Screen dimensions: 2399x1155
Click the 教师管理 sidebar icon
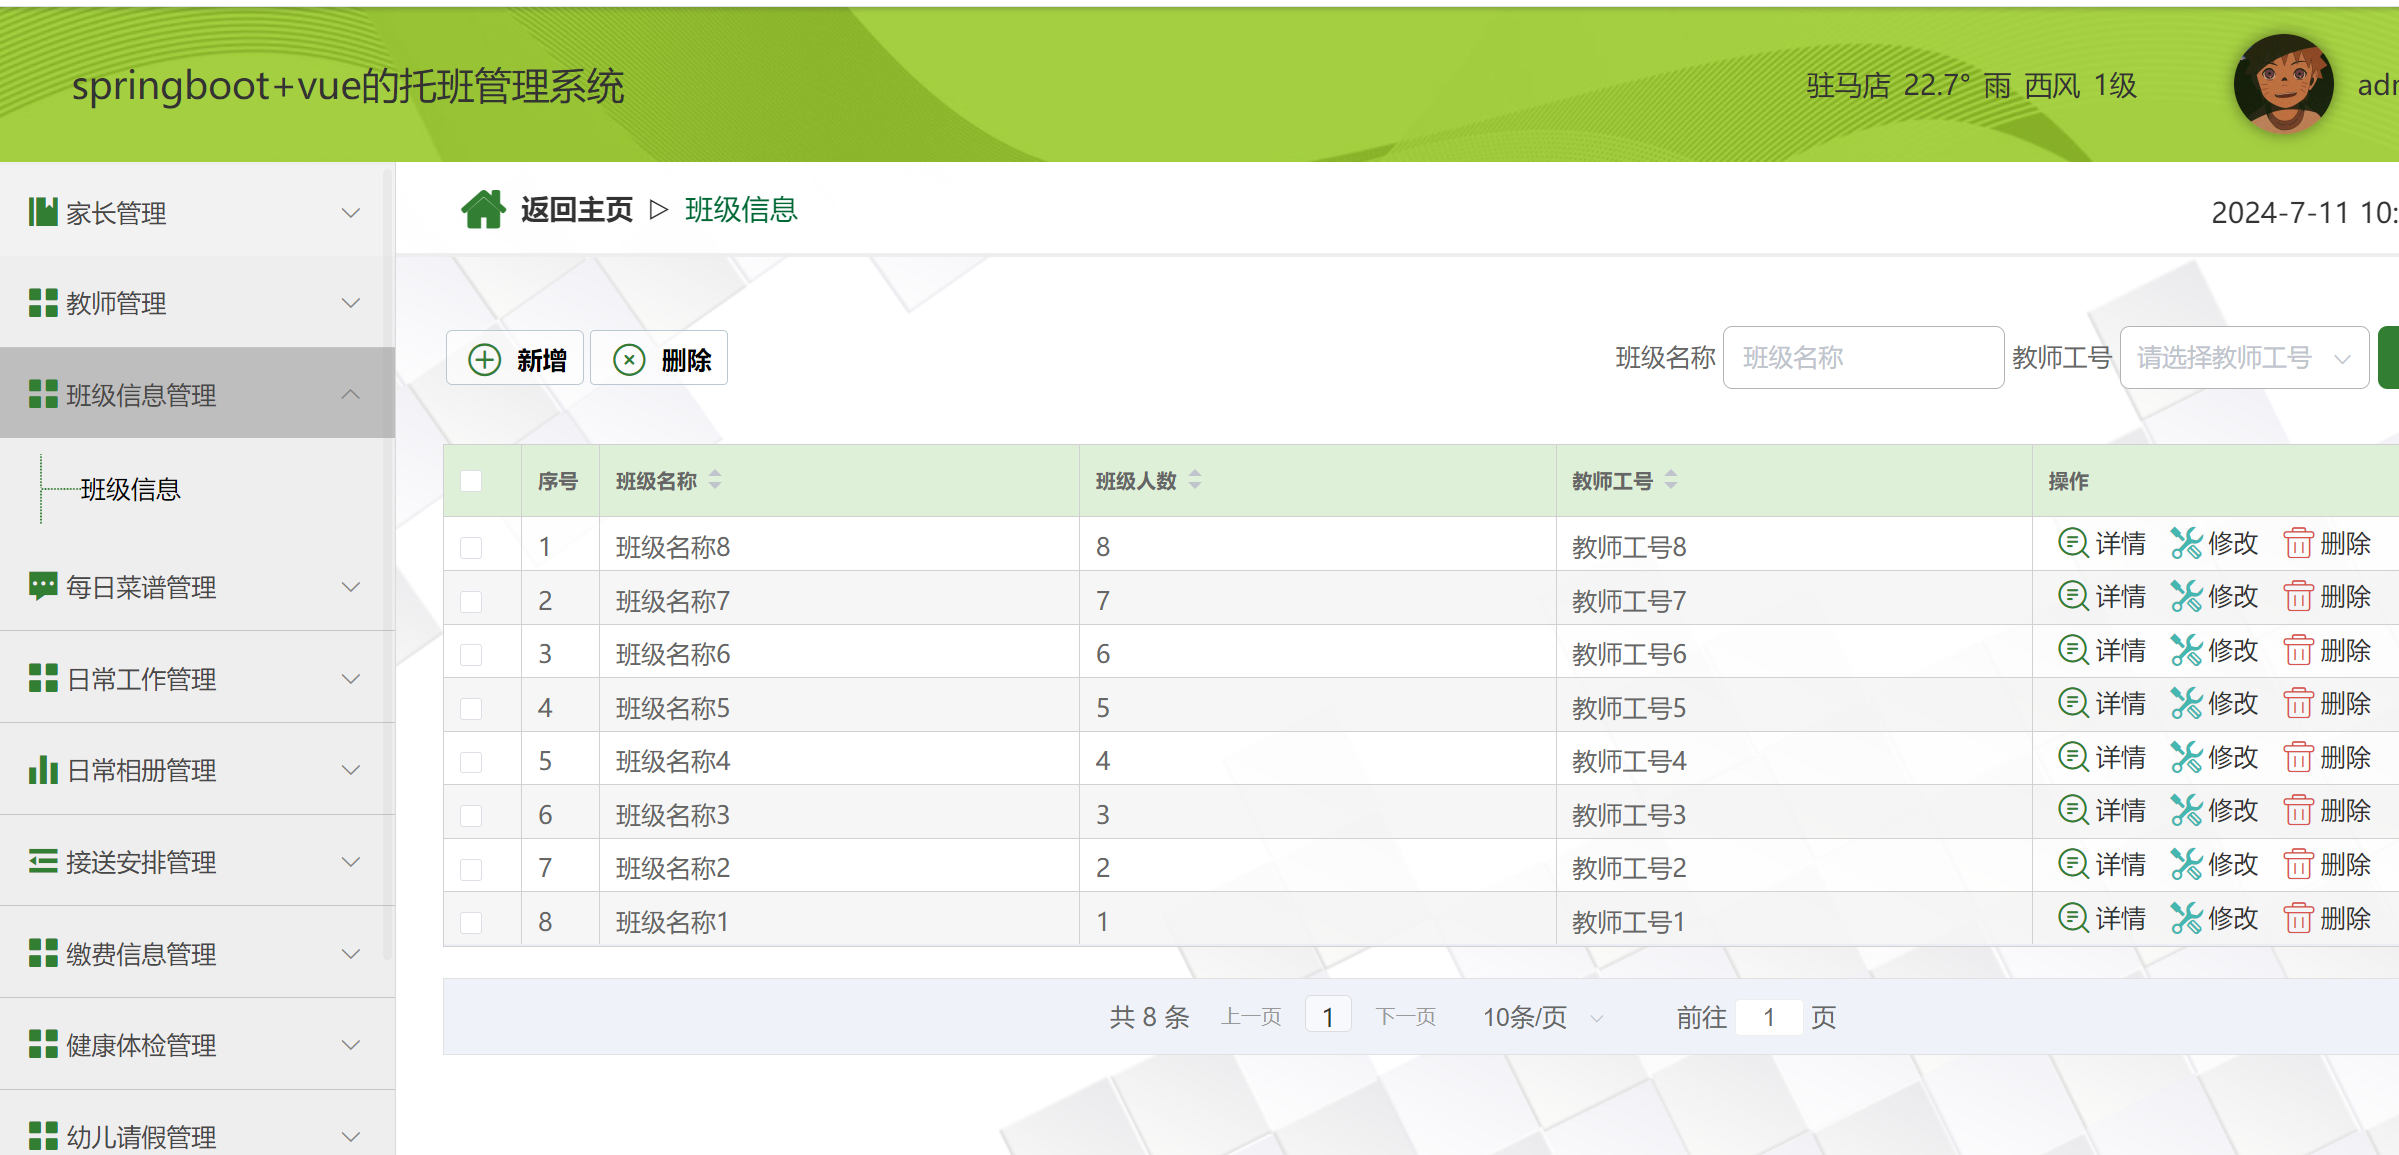click(42, 303)
